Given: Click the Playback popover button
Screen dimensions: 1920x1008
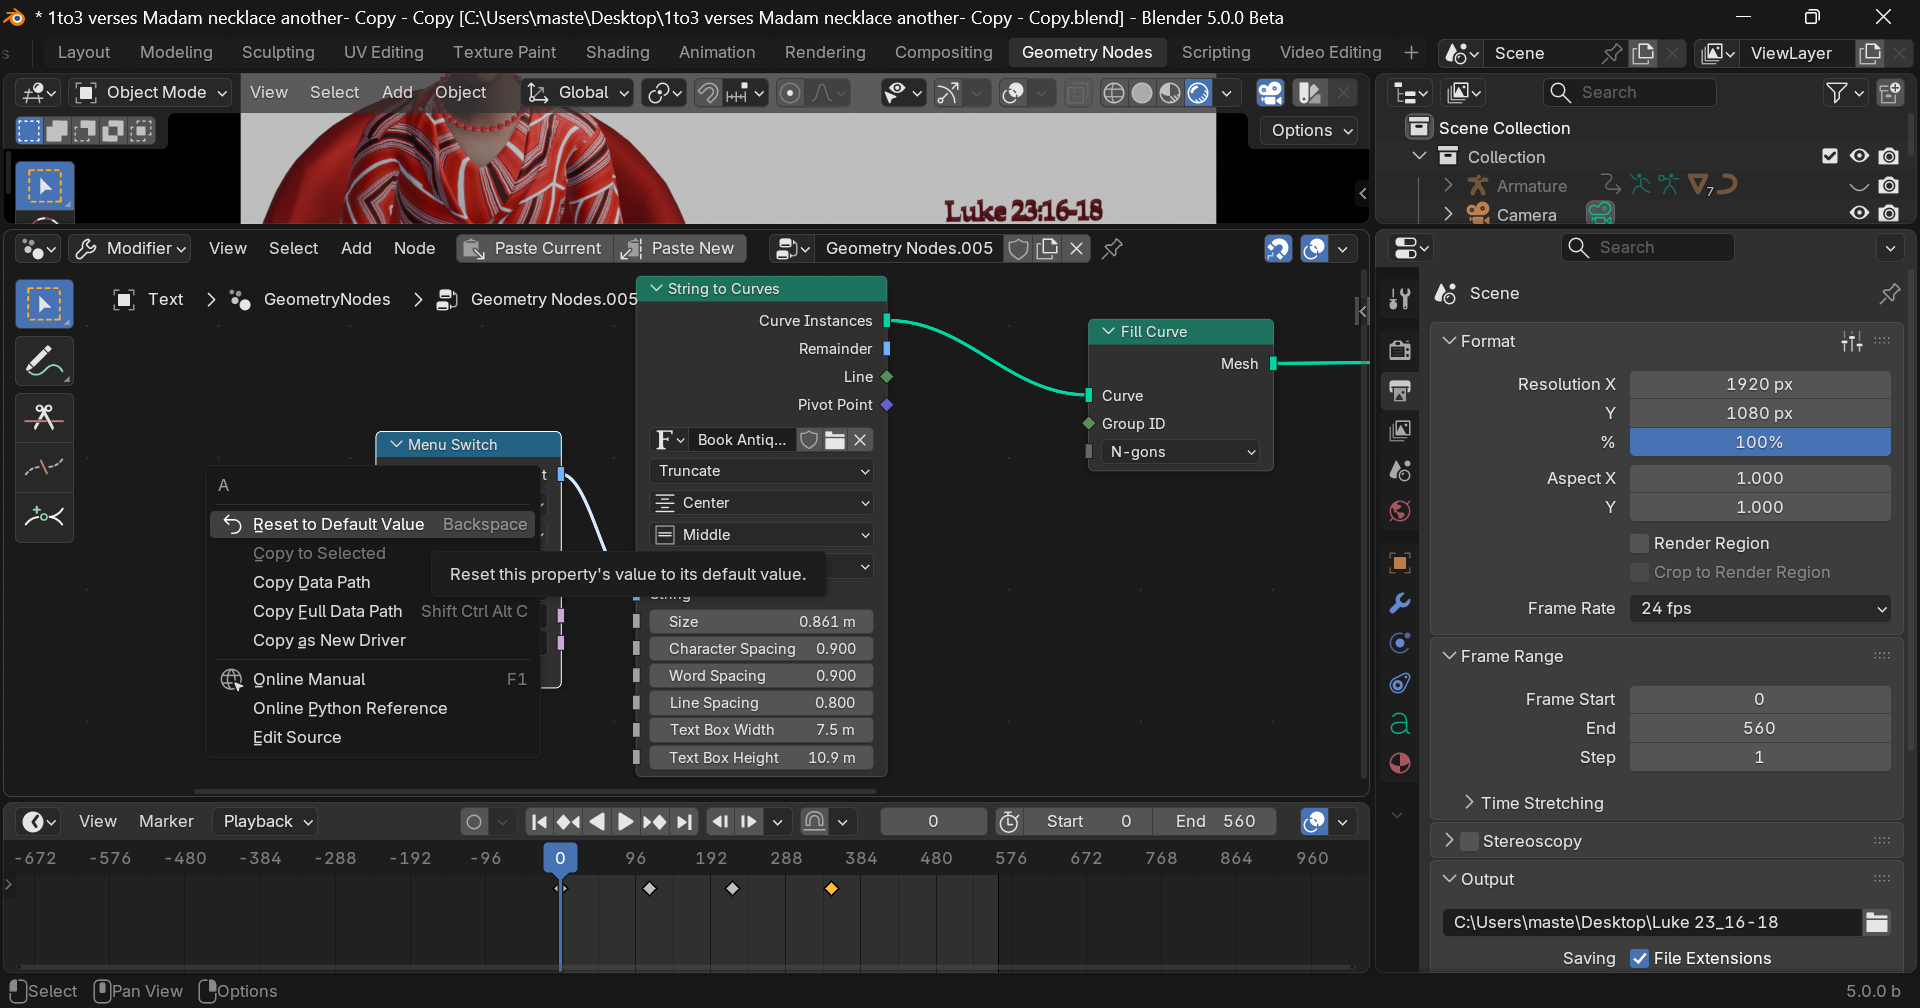Looking at the screenshot, I should pos(266,821).
